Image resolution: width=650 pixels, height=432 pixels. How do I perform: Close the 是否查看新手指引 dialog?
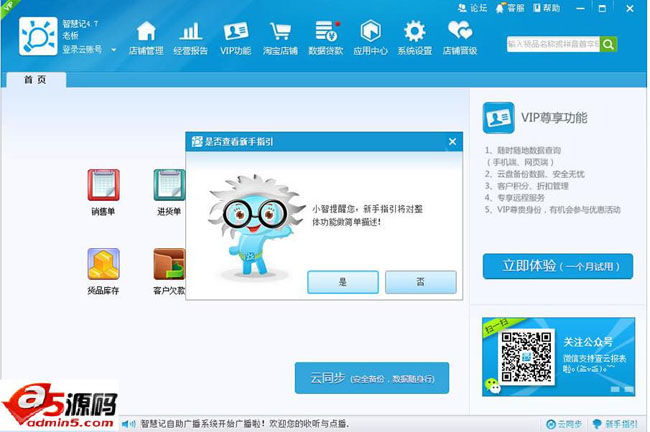click(452, 142)
